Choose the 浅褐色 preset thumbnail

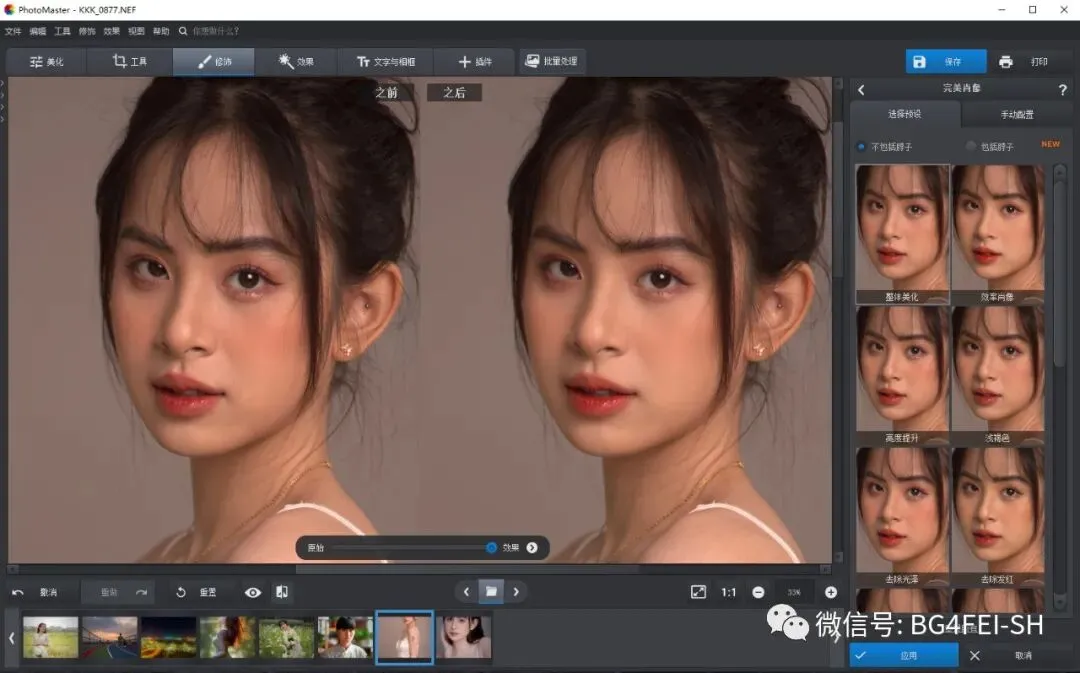997,375
